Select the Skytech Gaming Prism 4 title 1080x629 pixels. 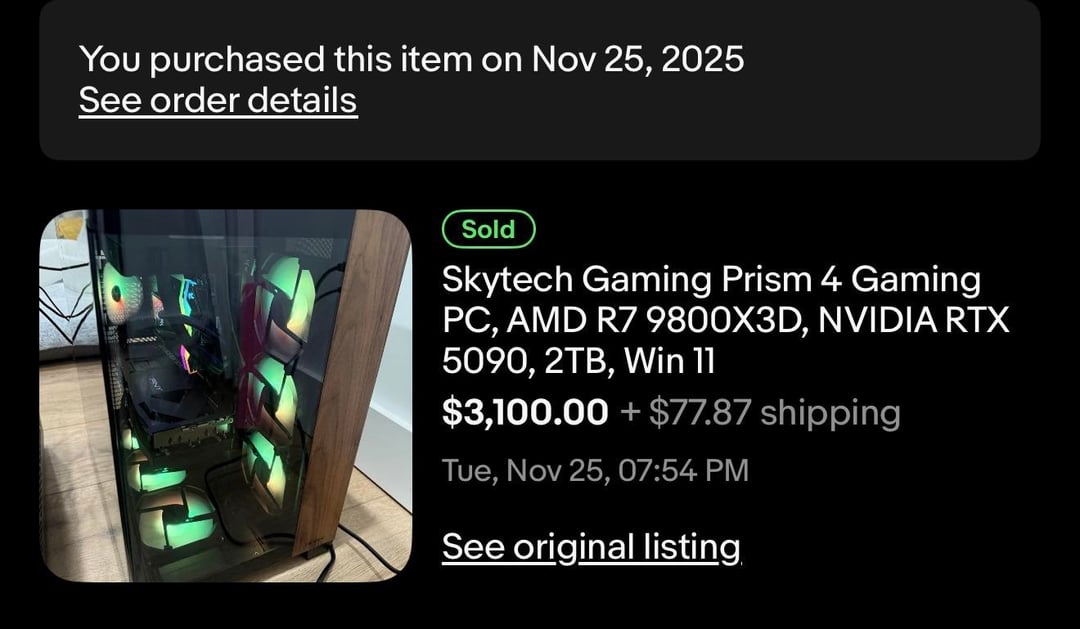tap(711, 279)
